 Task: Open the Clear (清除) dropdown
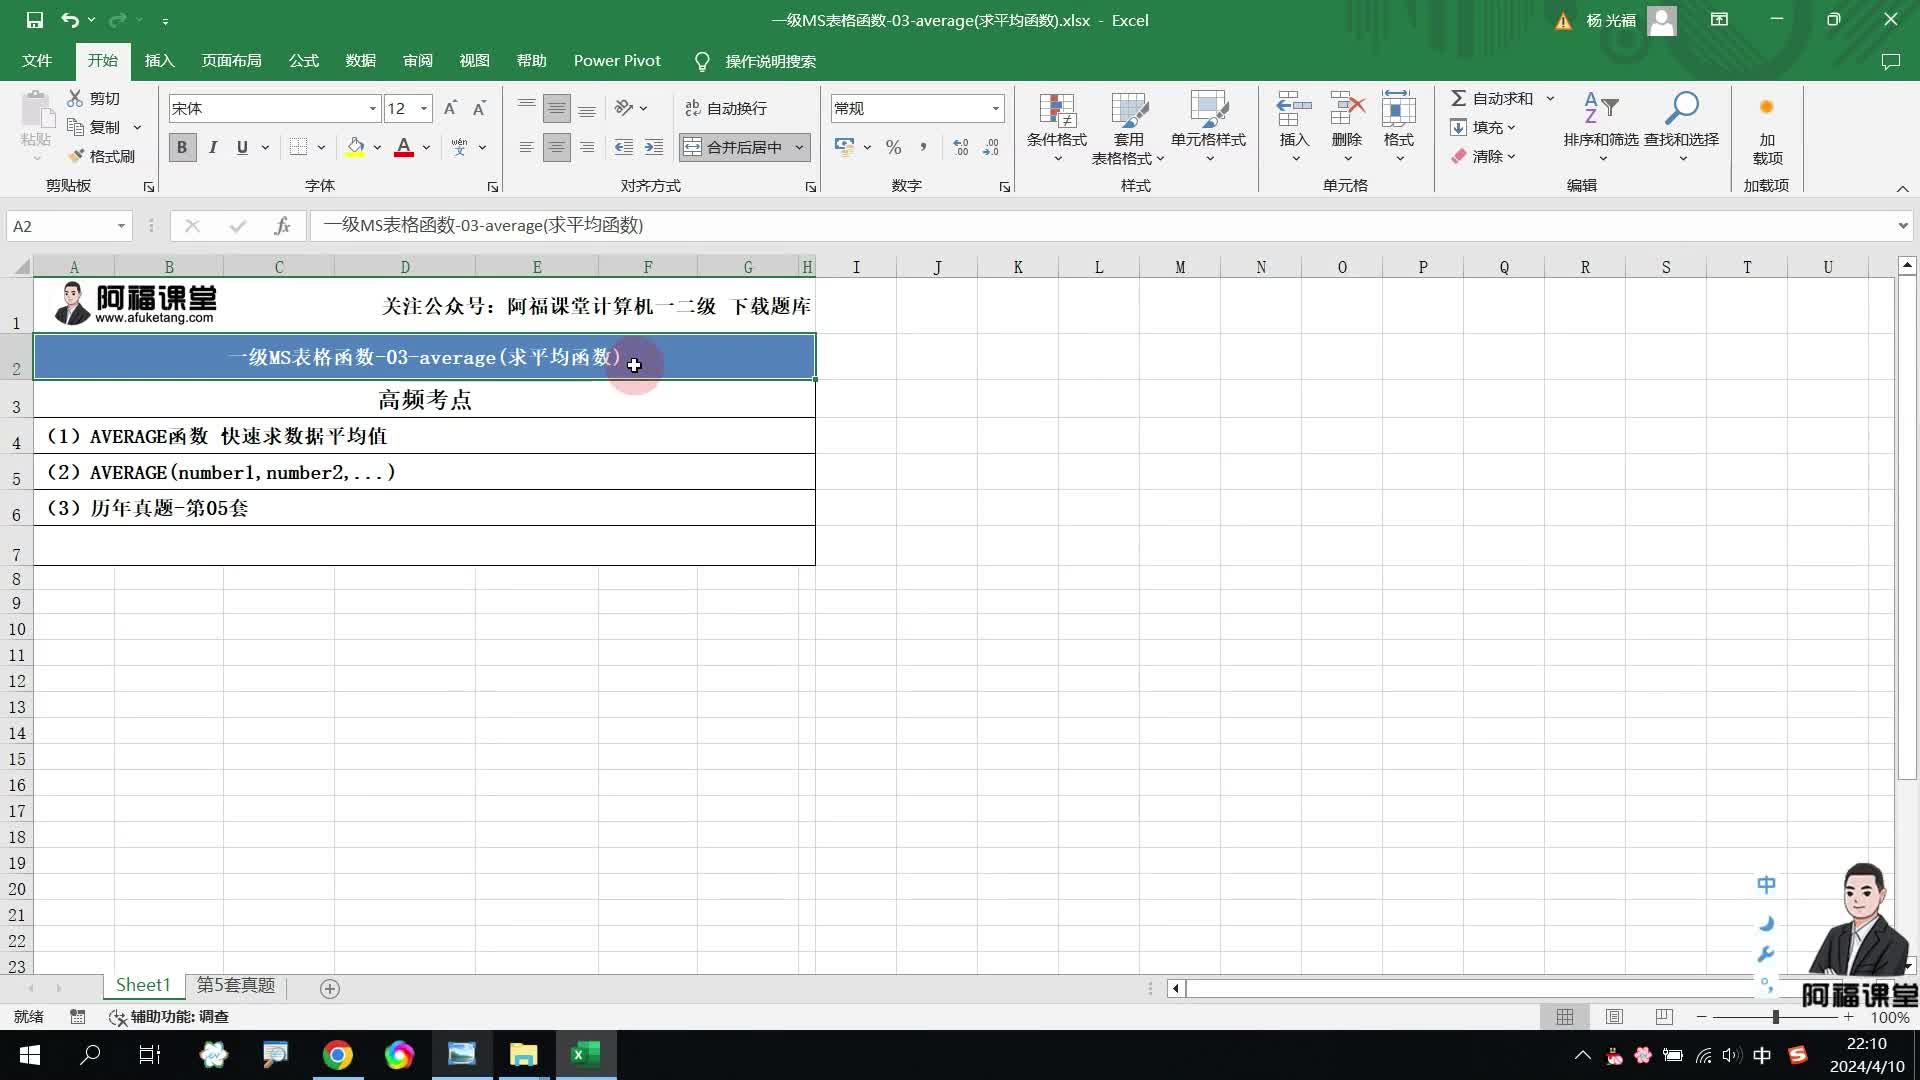click(x=1484, y=156)
